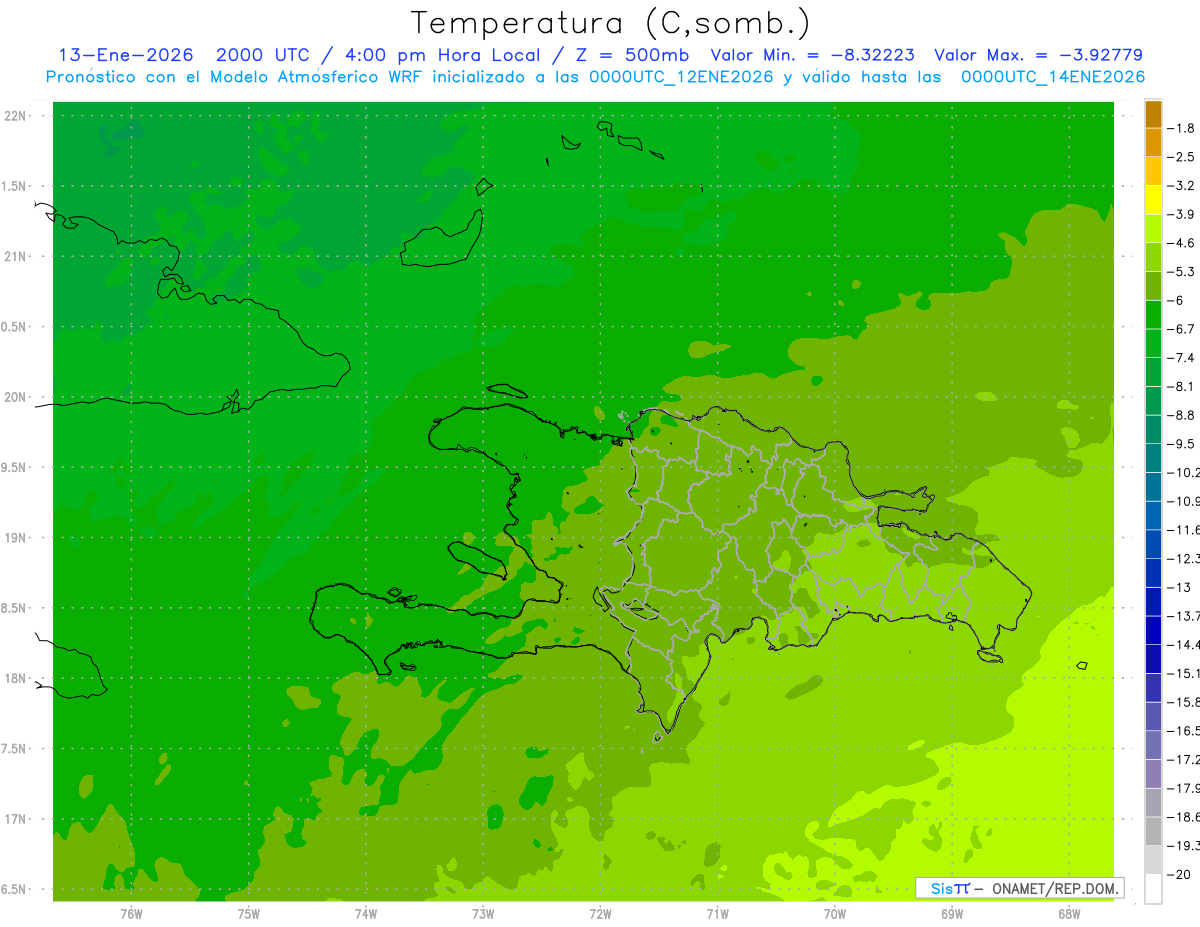The image size is (1200, 927).
Task: Pick the white swatch below -20
Action: point(1153,889)
